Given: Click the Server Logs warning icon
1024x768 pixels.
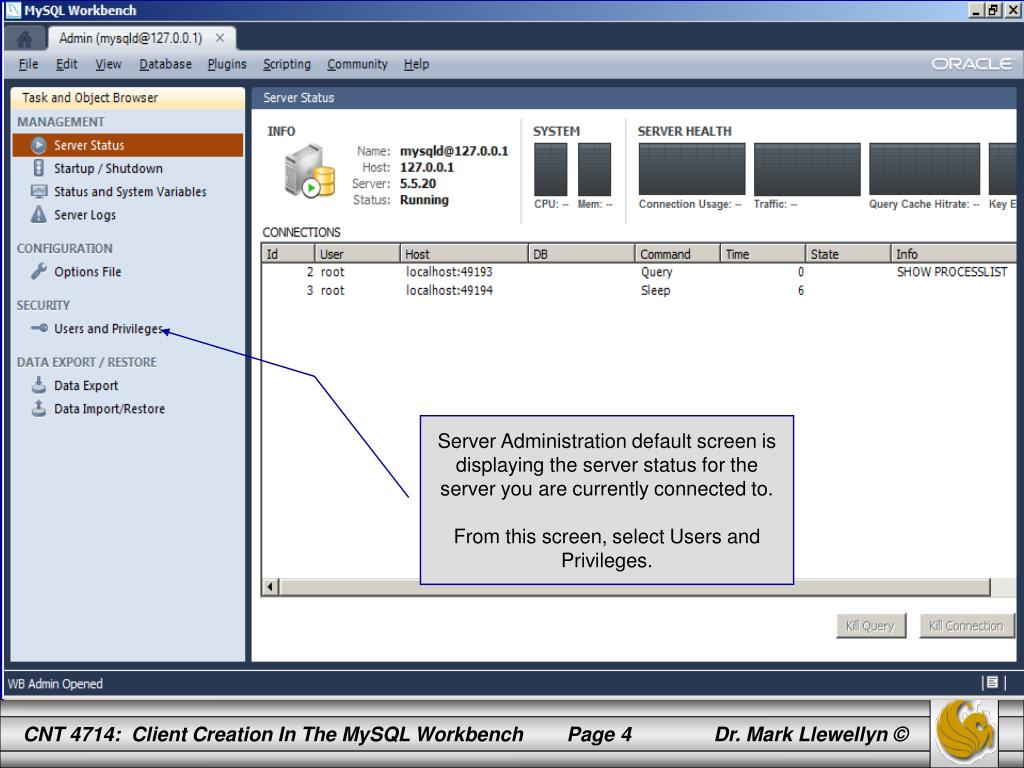Looking at the screenshot, I should pos(39,214).
